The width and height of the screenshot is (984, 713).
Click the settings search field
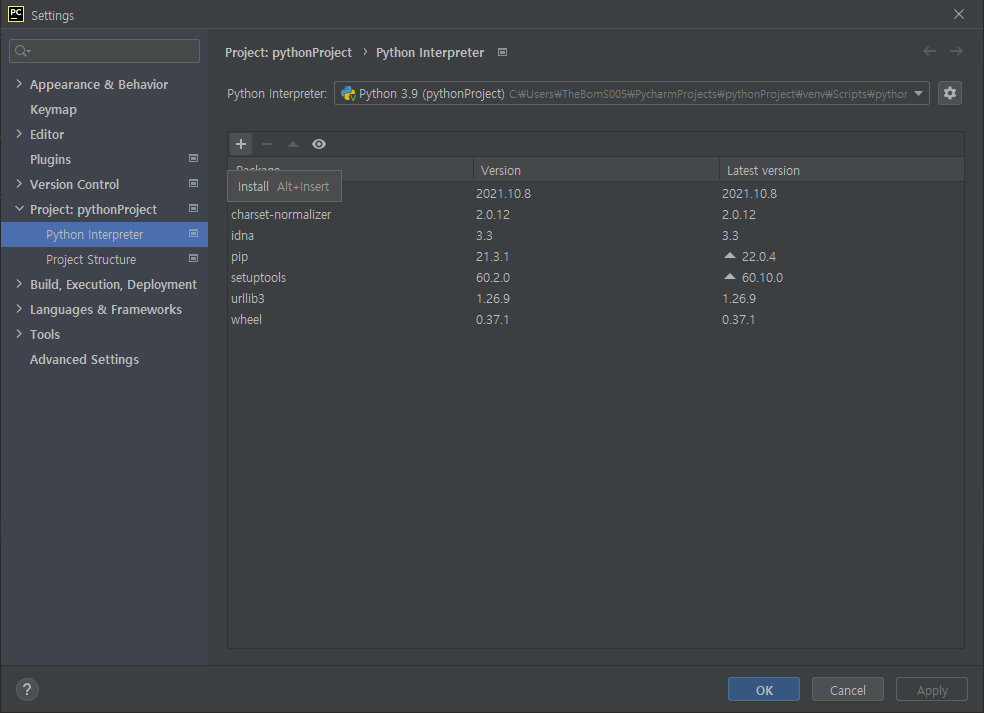click(x=104, y=51)
